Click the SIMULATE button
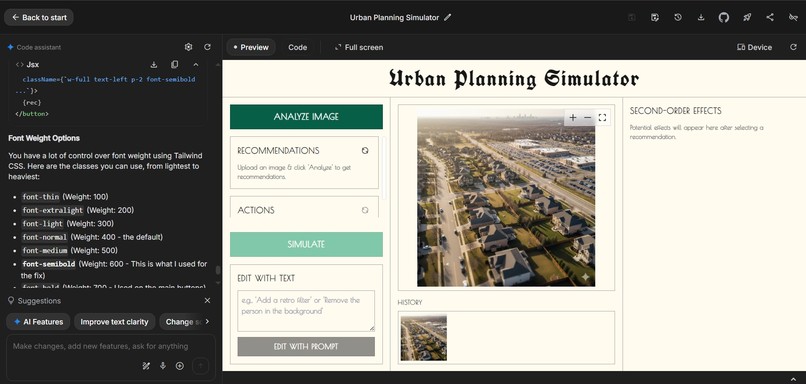The height and width of the screenshot is (384, 806). (x=306, y=244)
